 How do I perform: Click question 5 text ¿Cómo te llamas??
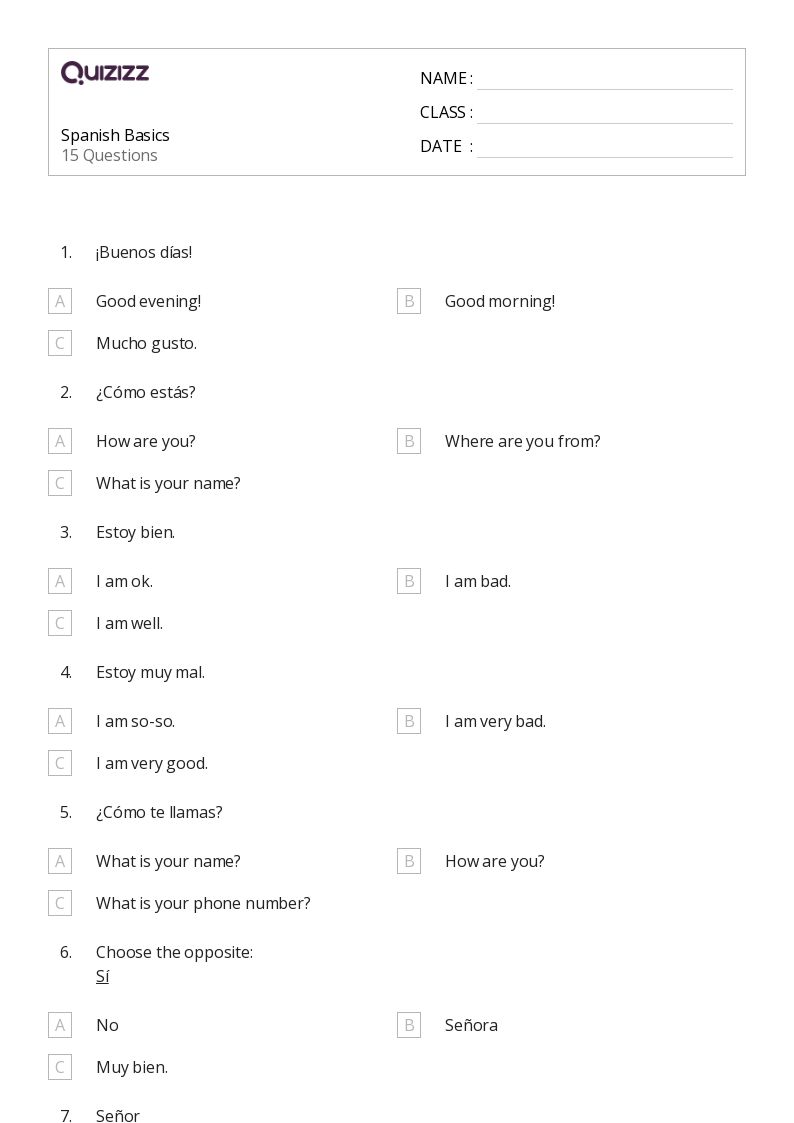[159, 812]
